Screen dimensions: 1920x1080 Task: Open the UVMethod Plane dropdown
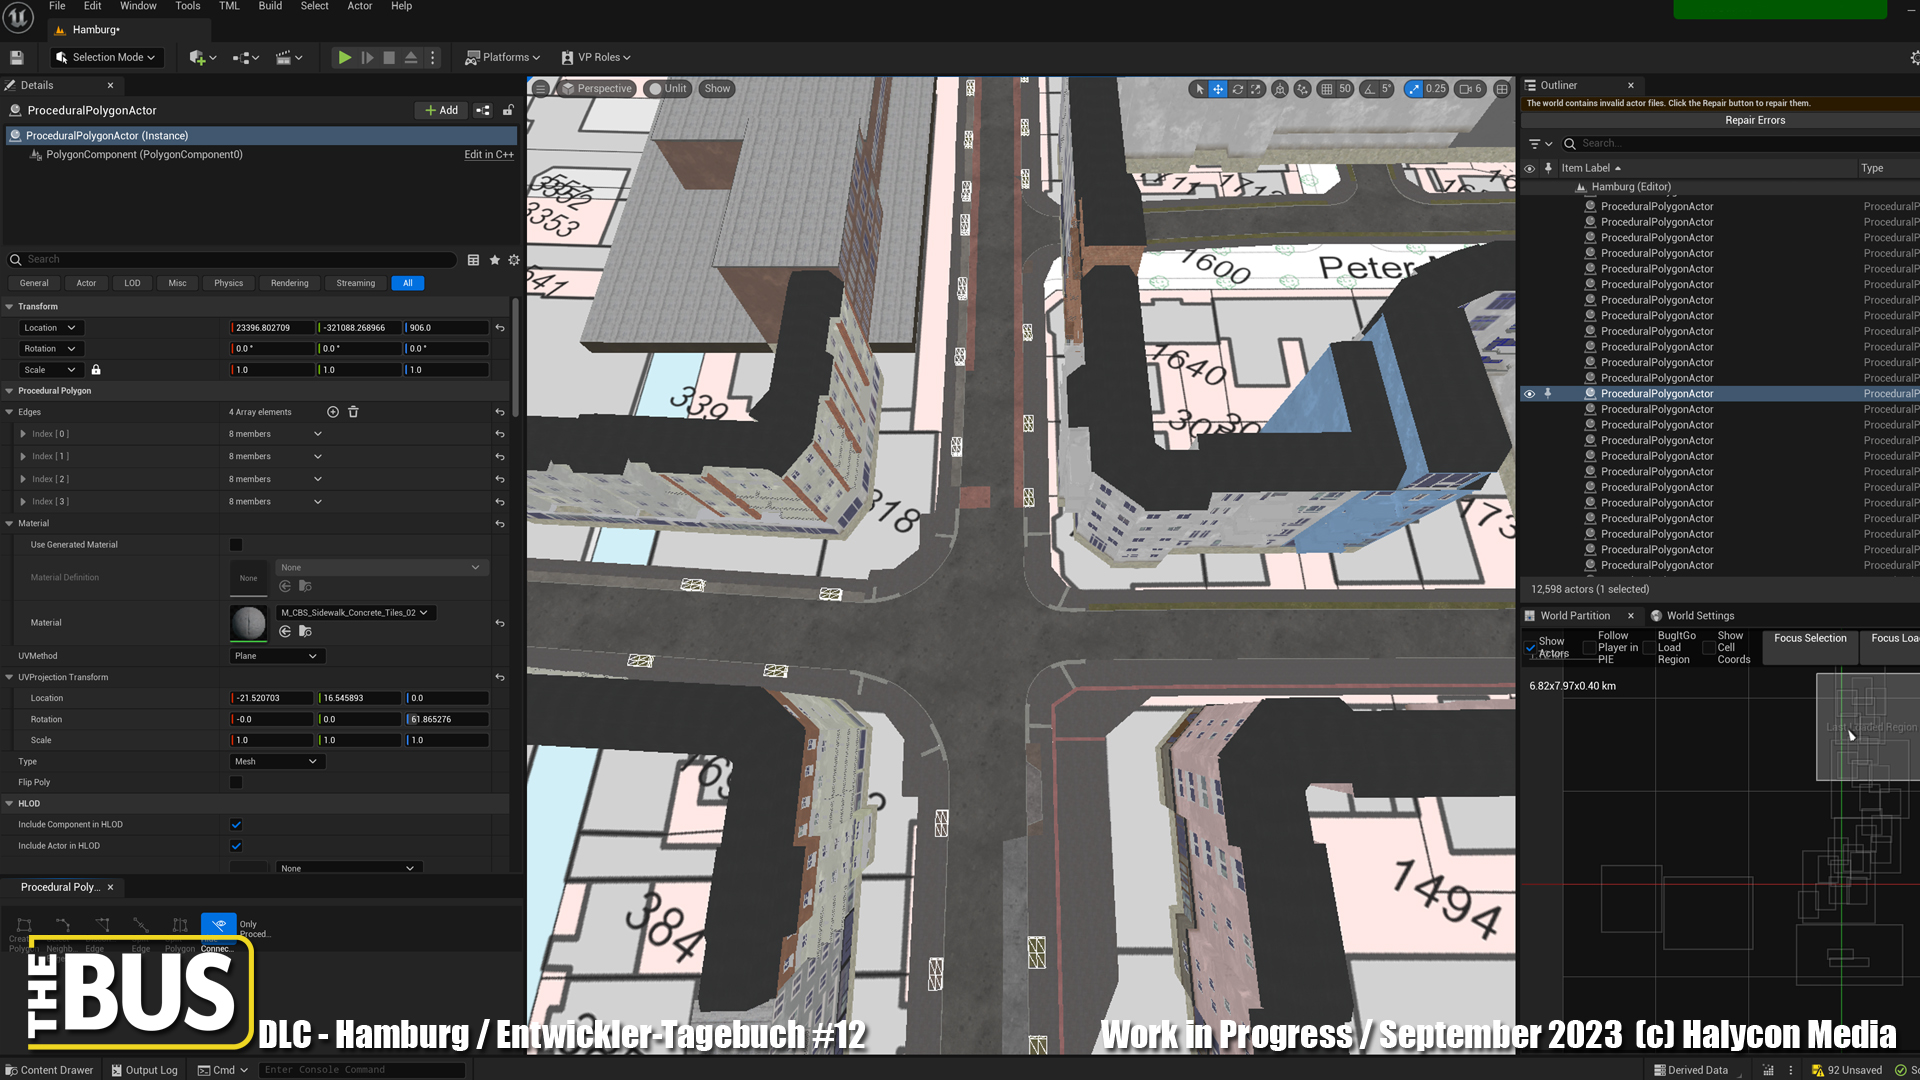point(275,656)
